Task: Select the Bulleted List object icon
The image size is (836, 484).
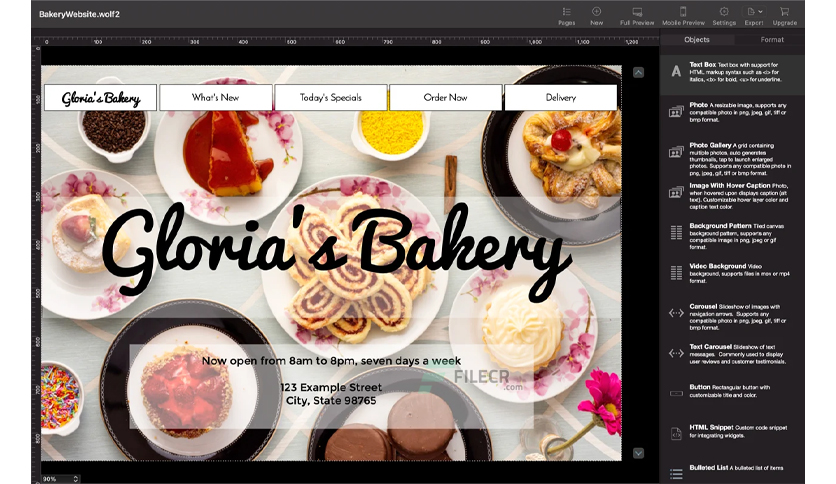Action: pyautogui.click(x=676, y=473)
